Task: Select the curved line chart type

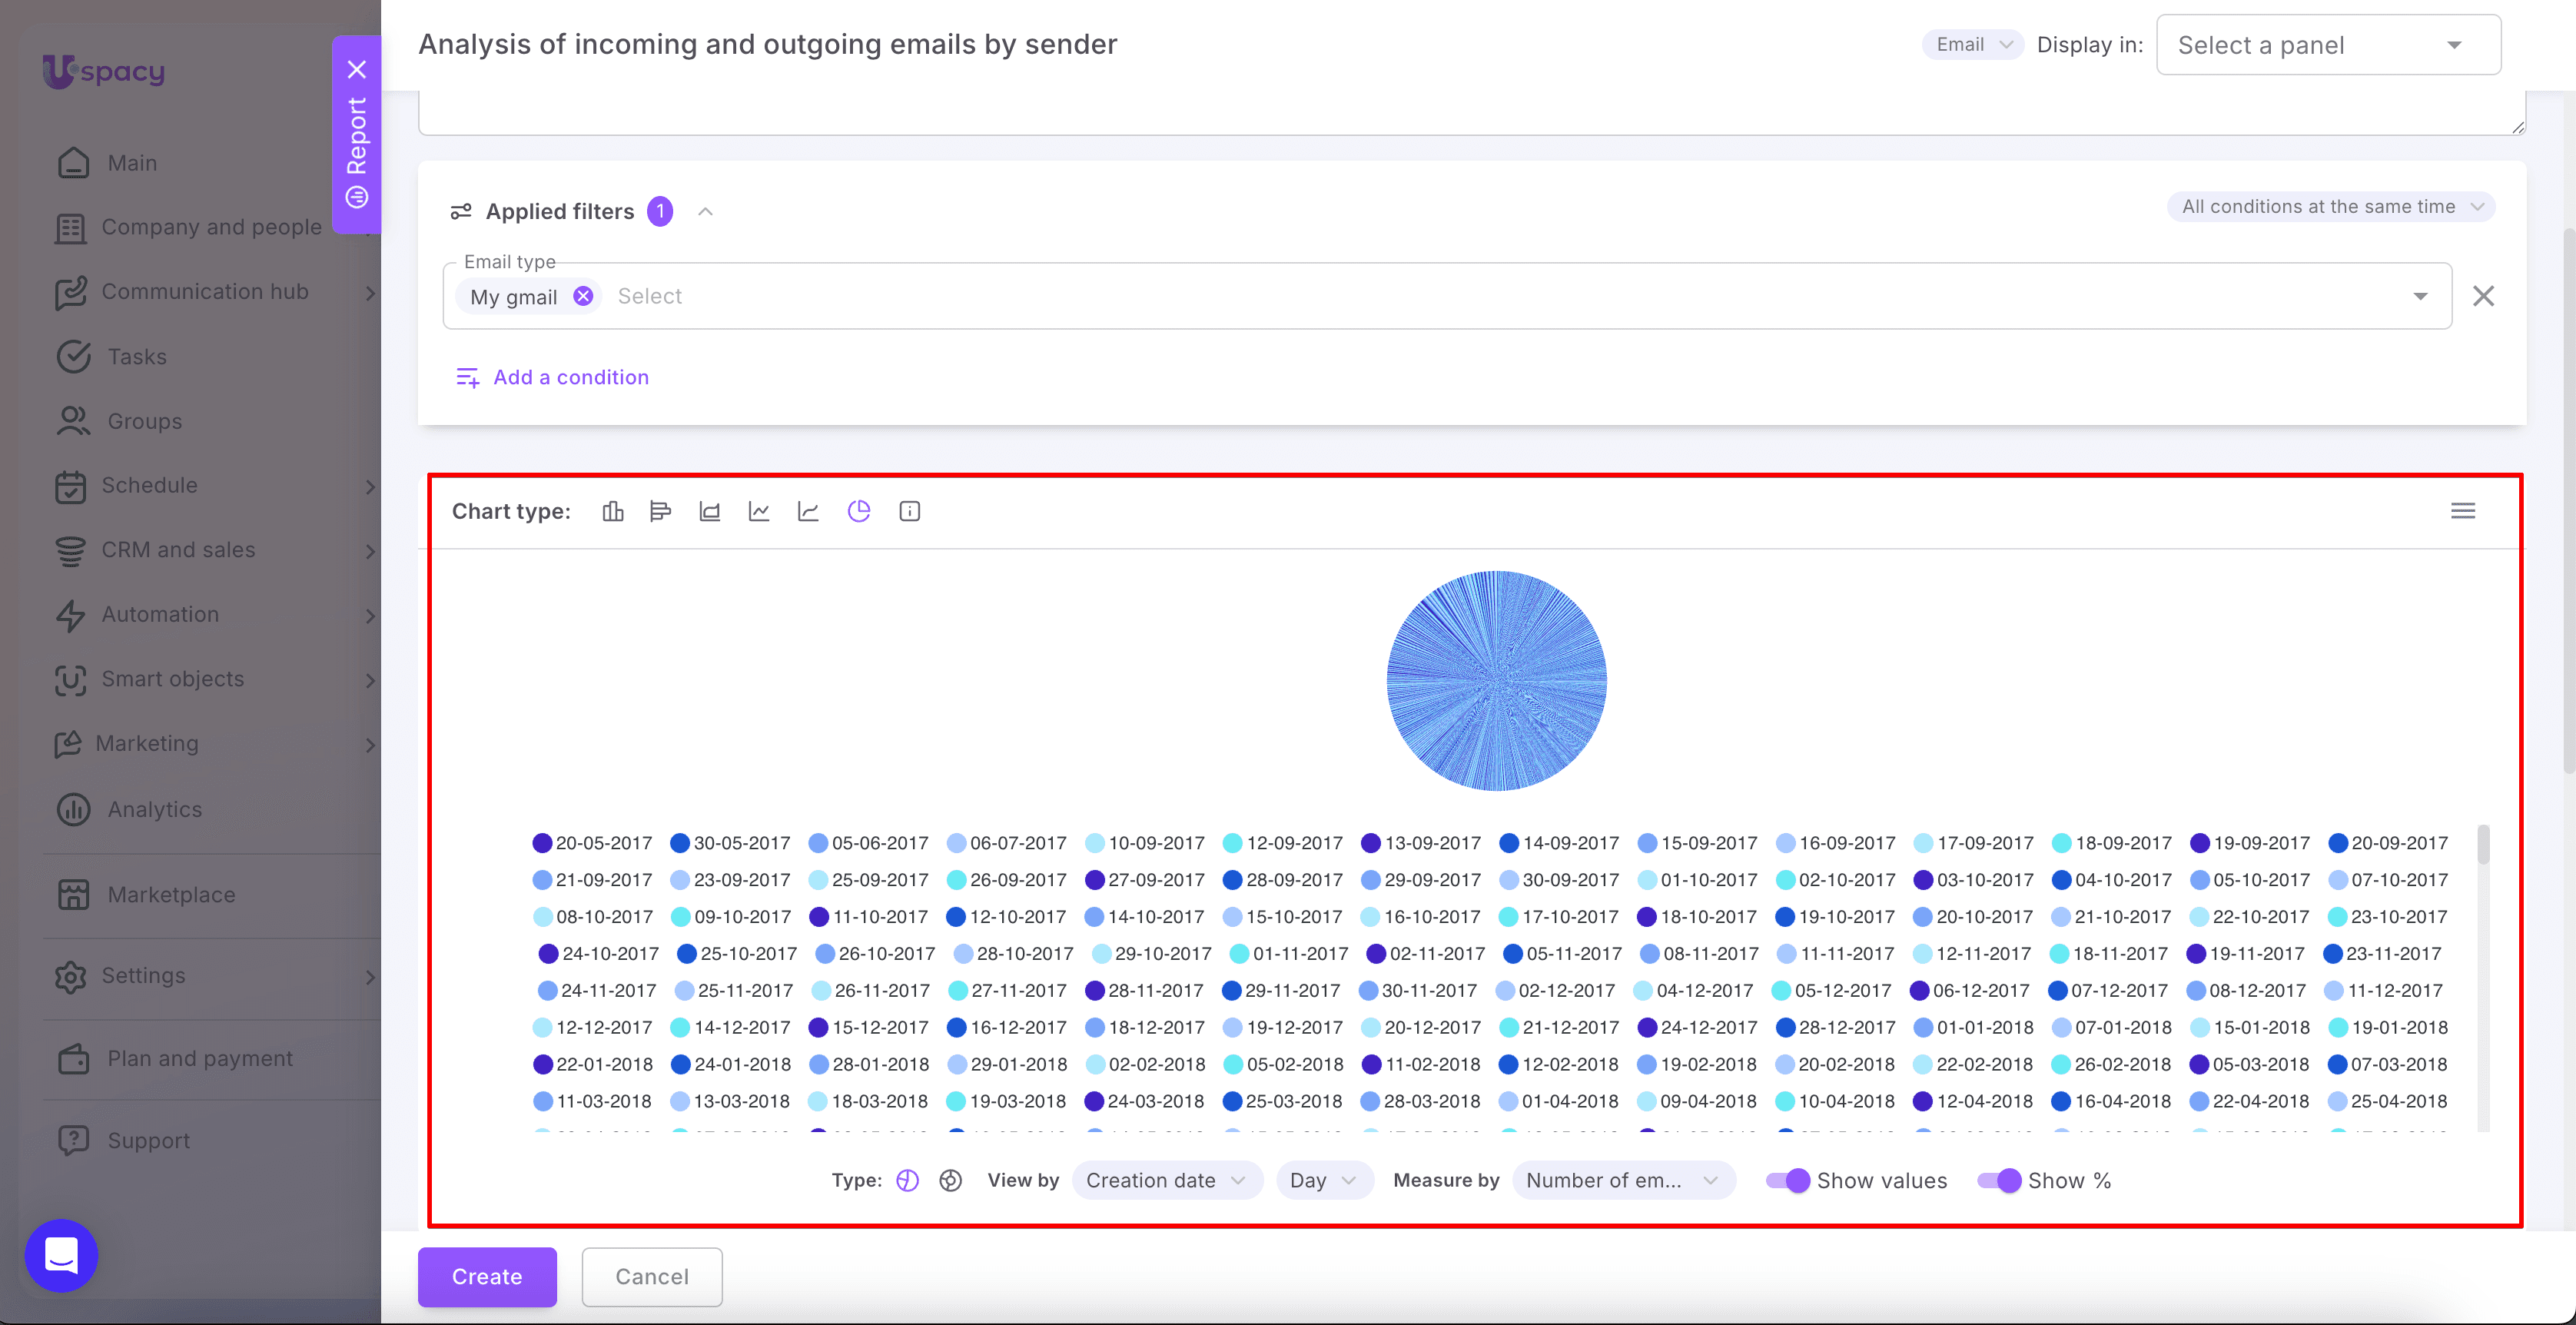Action: (x=808, y=511)
